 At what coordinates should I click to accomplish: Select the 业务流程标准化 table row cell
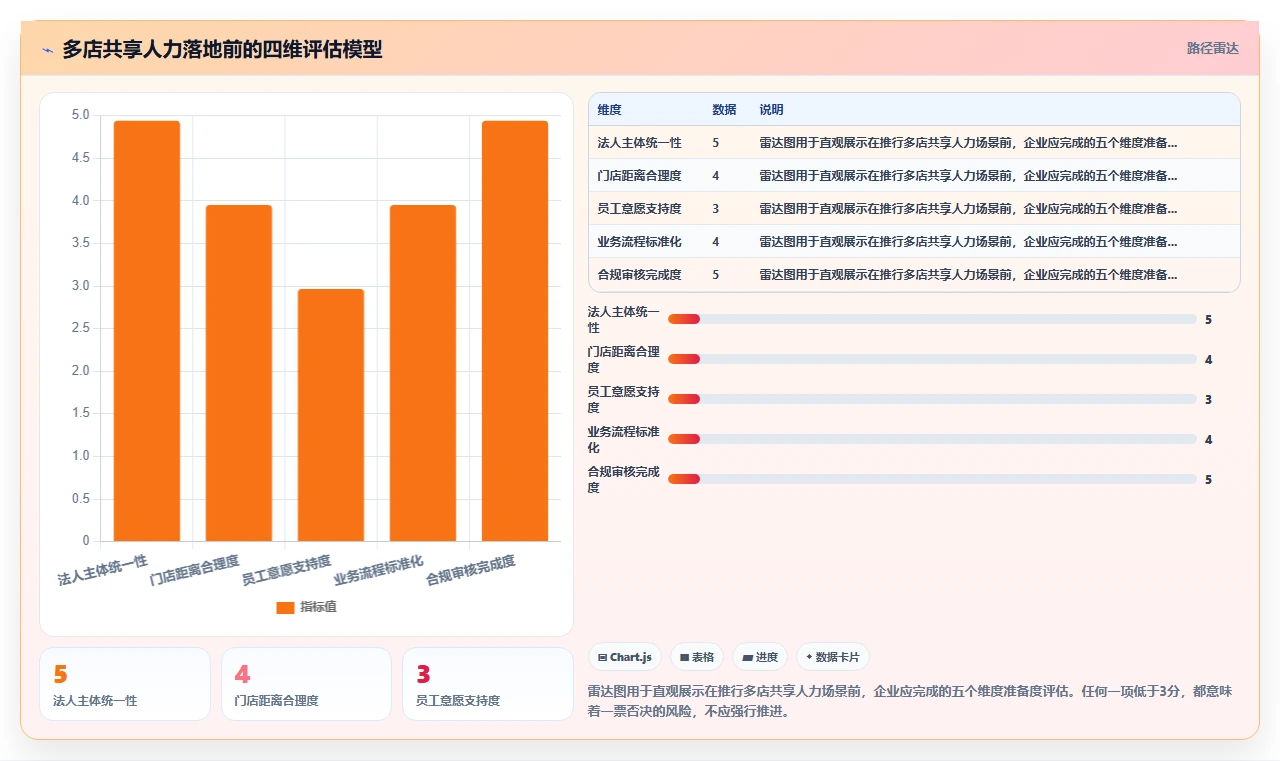[x=640, y=241]
